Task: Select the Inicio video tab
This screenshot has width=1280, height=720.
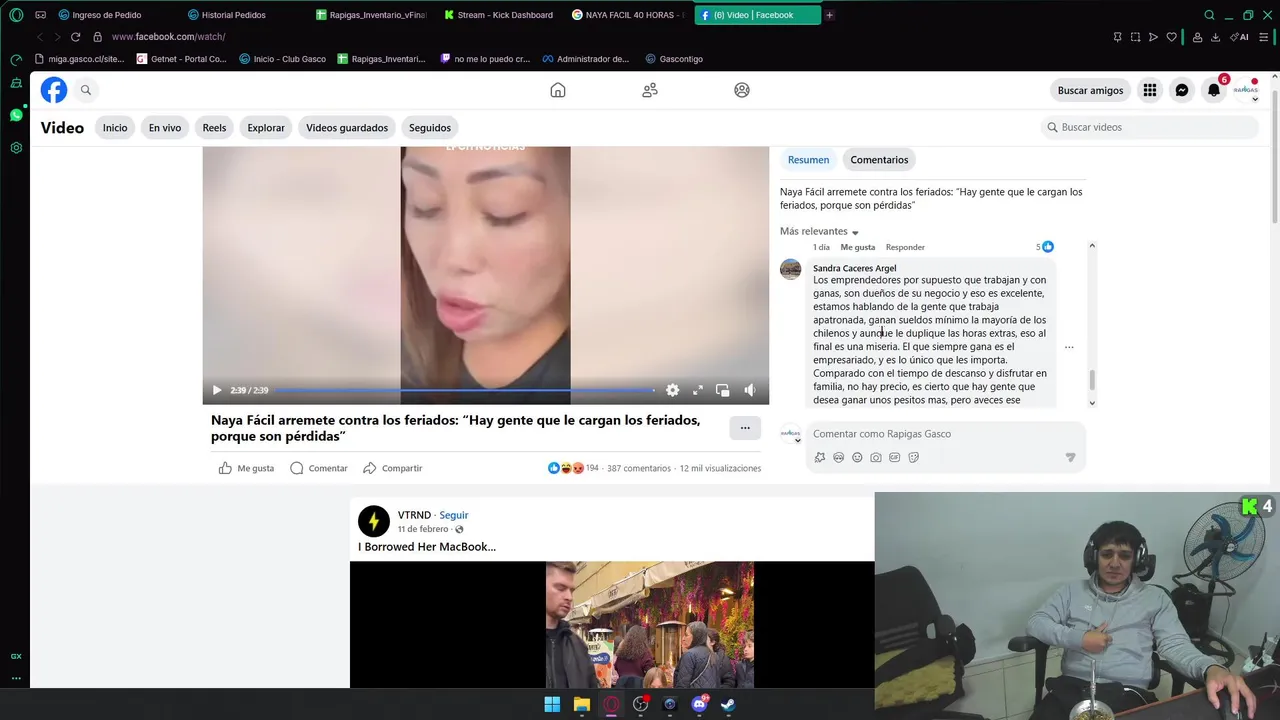Action: click(x=115, y=128)
